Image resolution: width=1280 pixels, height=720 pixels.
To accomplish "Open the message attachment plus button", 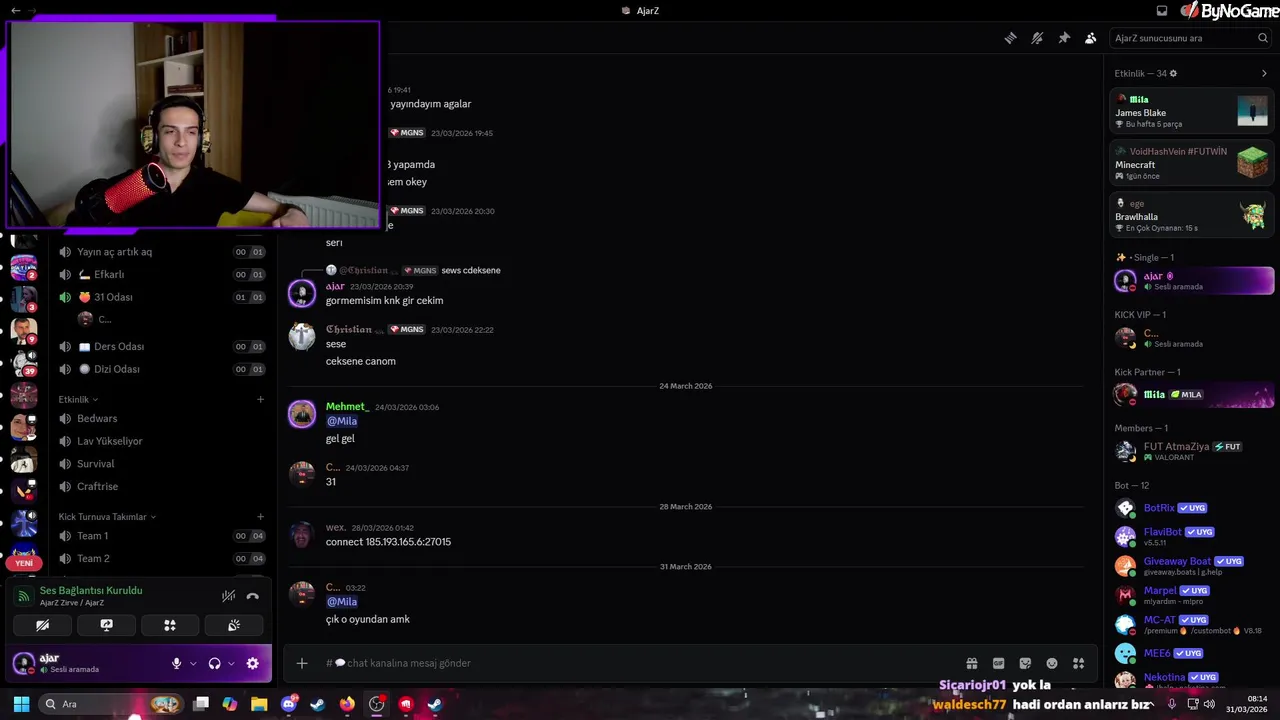I will pyautogui.click(x=301, y=663).
